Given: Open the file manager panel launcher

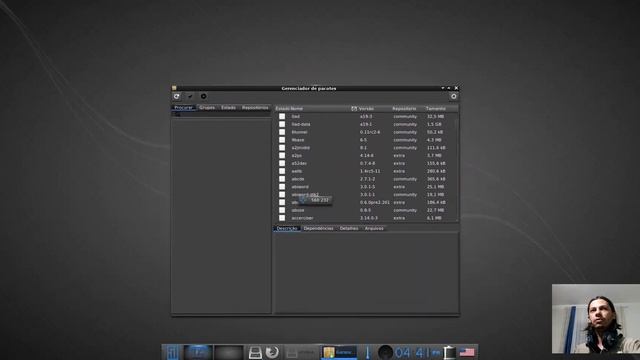Looking at the screenshot, I should click(255, 352).
